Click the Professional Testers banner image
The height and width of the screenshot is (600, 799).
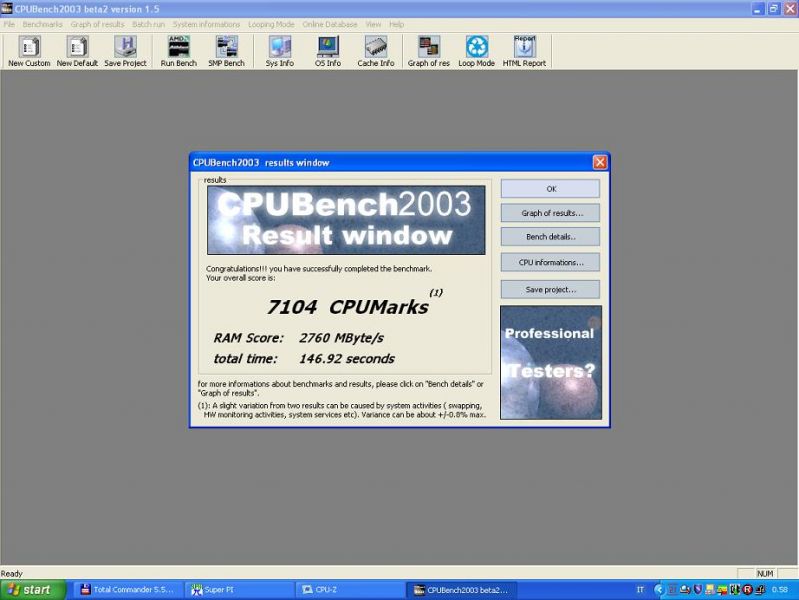click(x=551, y=362)
